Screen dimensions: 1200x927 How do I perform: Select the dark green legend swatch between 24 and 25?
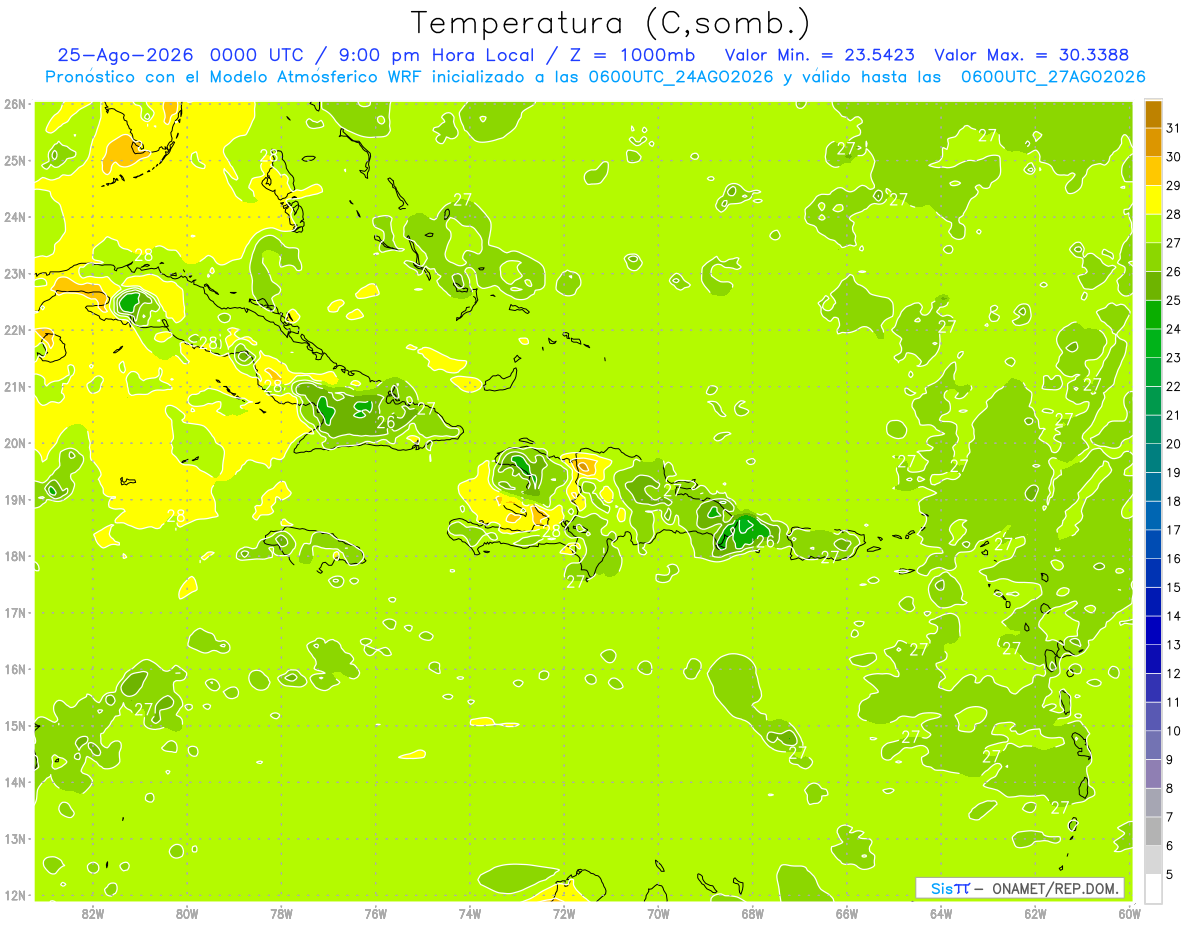pos(1153,315)
